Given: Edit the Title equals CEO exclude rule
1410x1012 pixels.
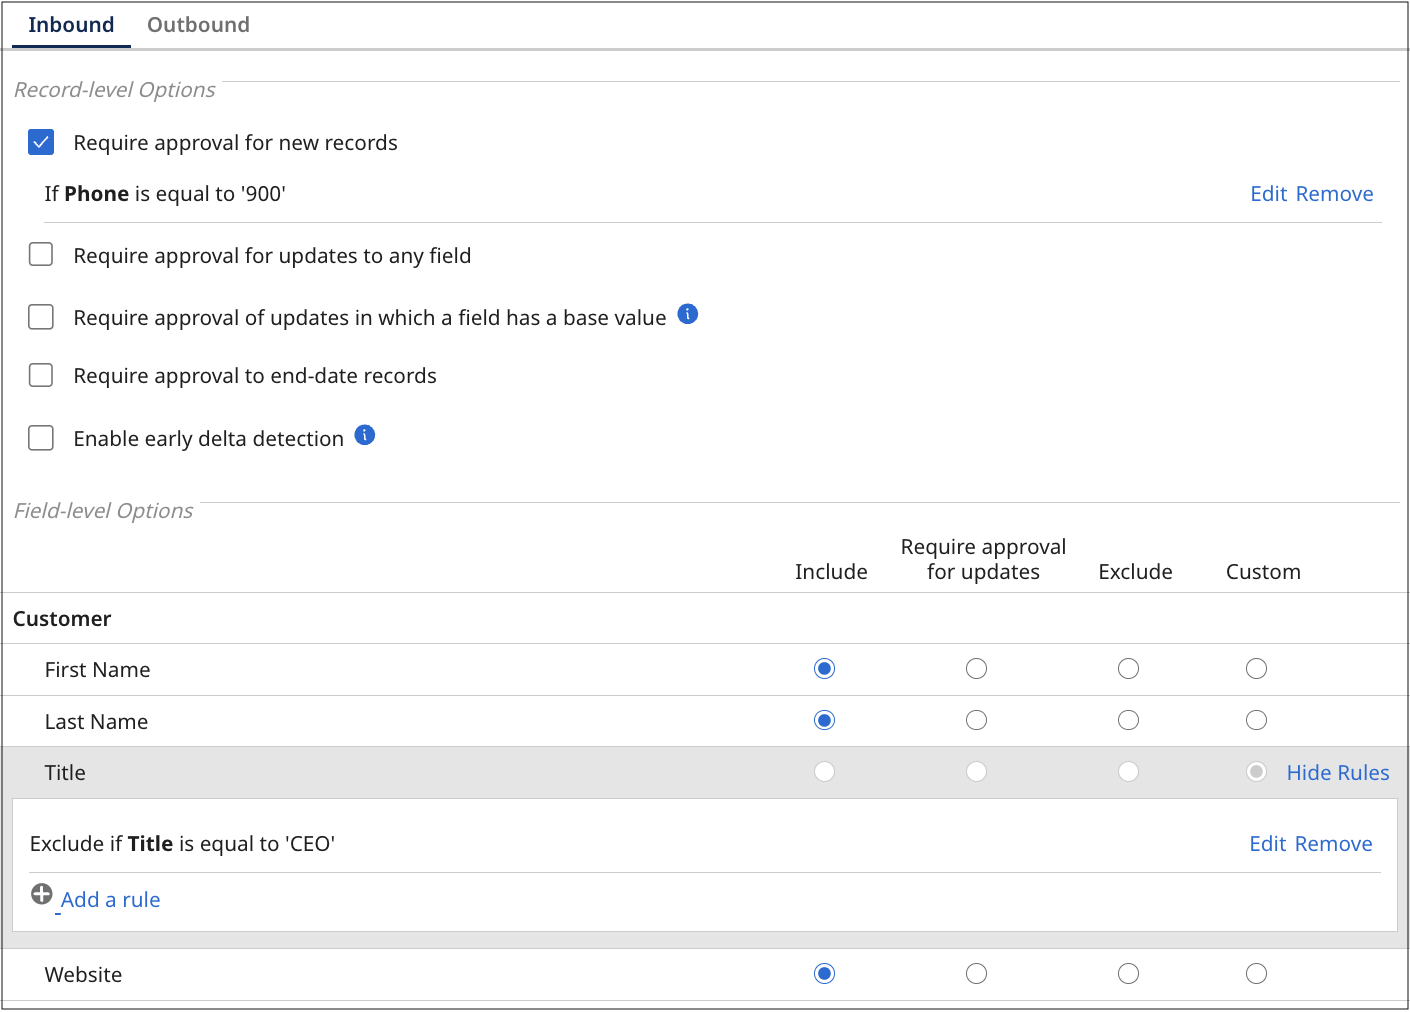Looking at the screenshot, I should click(1267, 844).
